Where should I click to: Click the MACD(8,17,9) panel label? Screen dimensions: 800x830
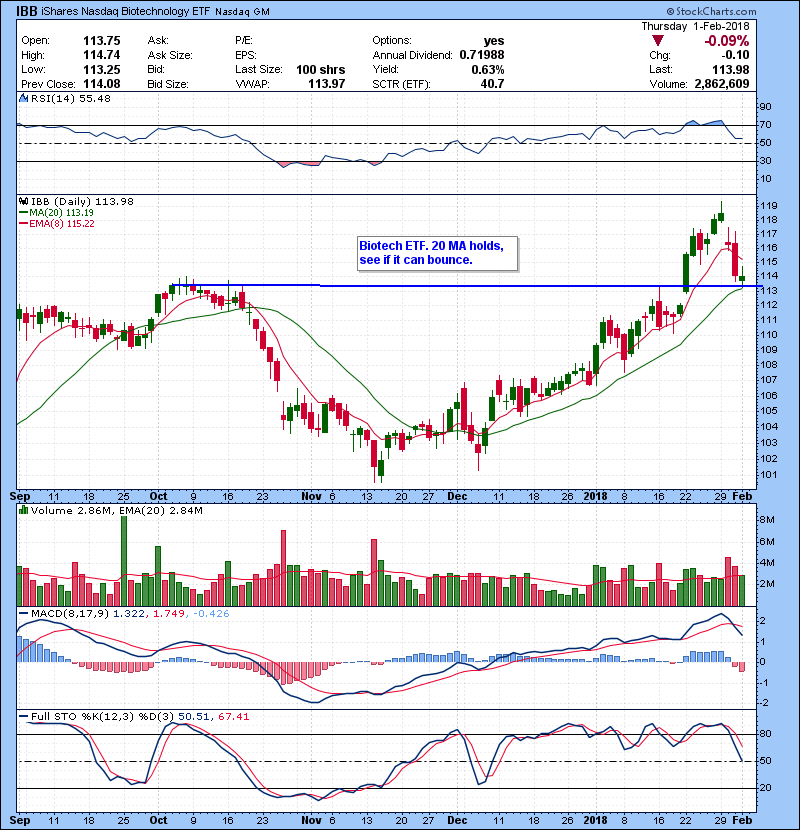click(70, 614)
